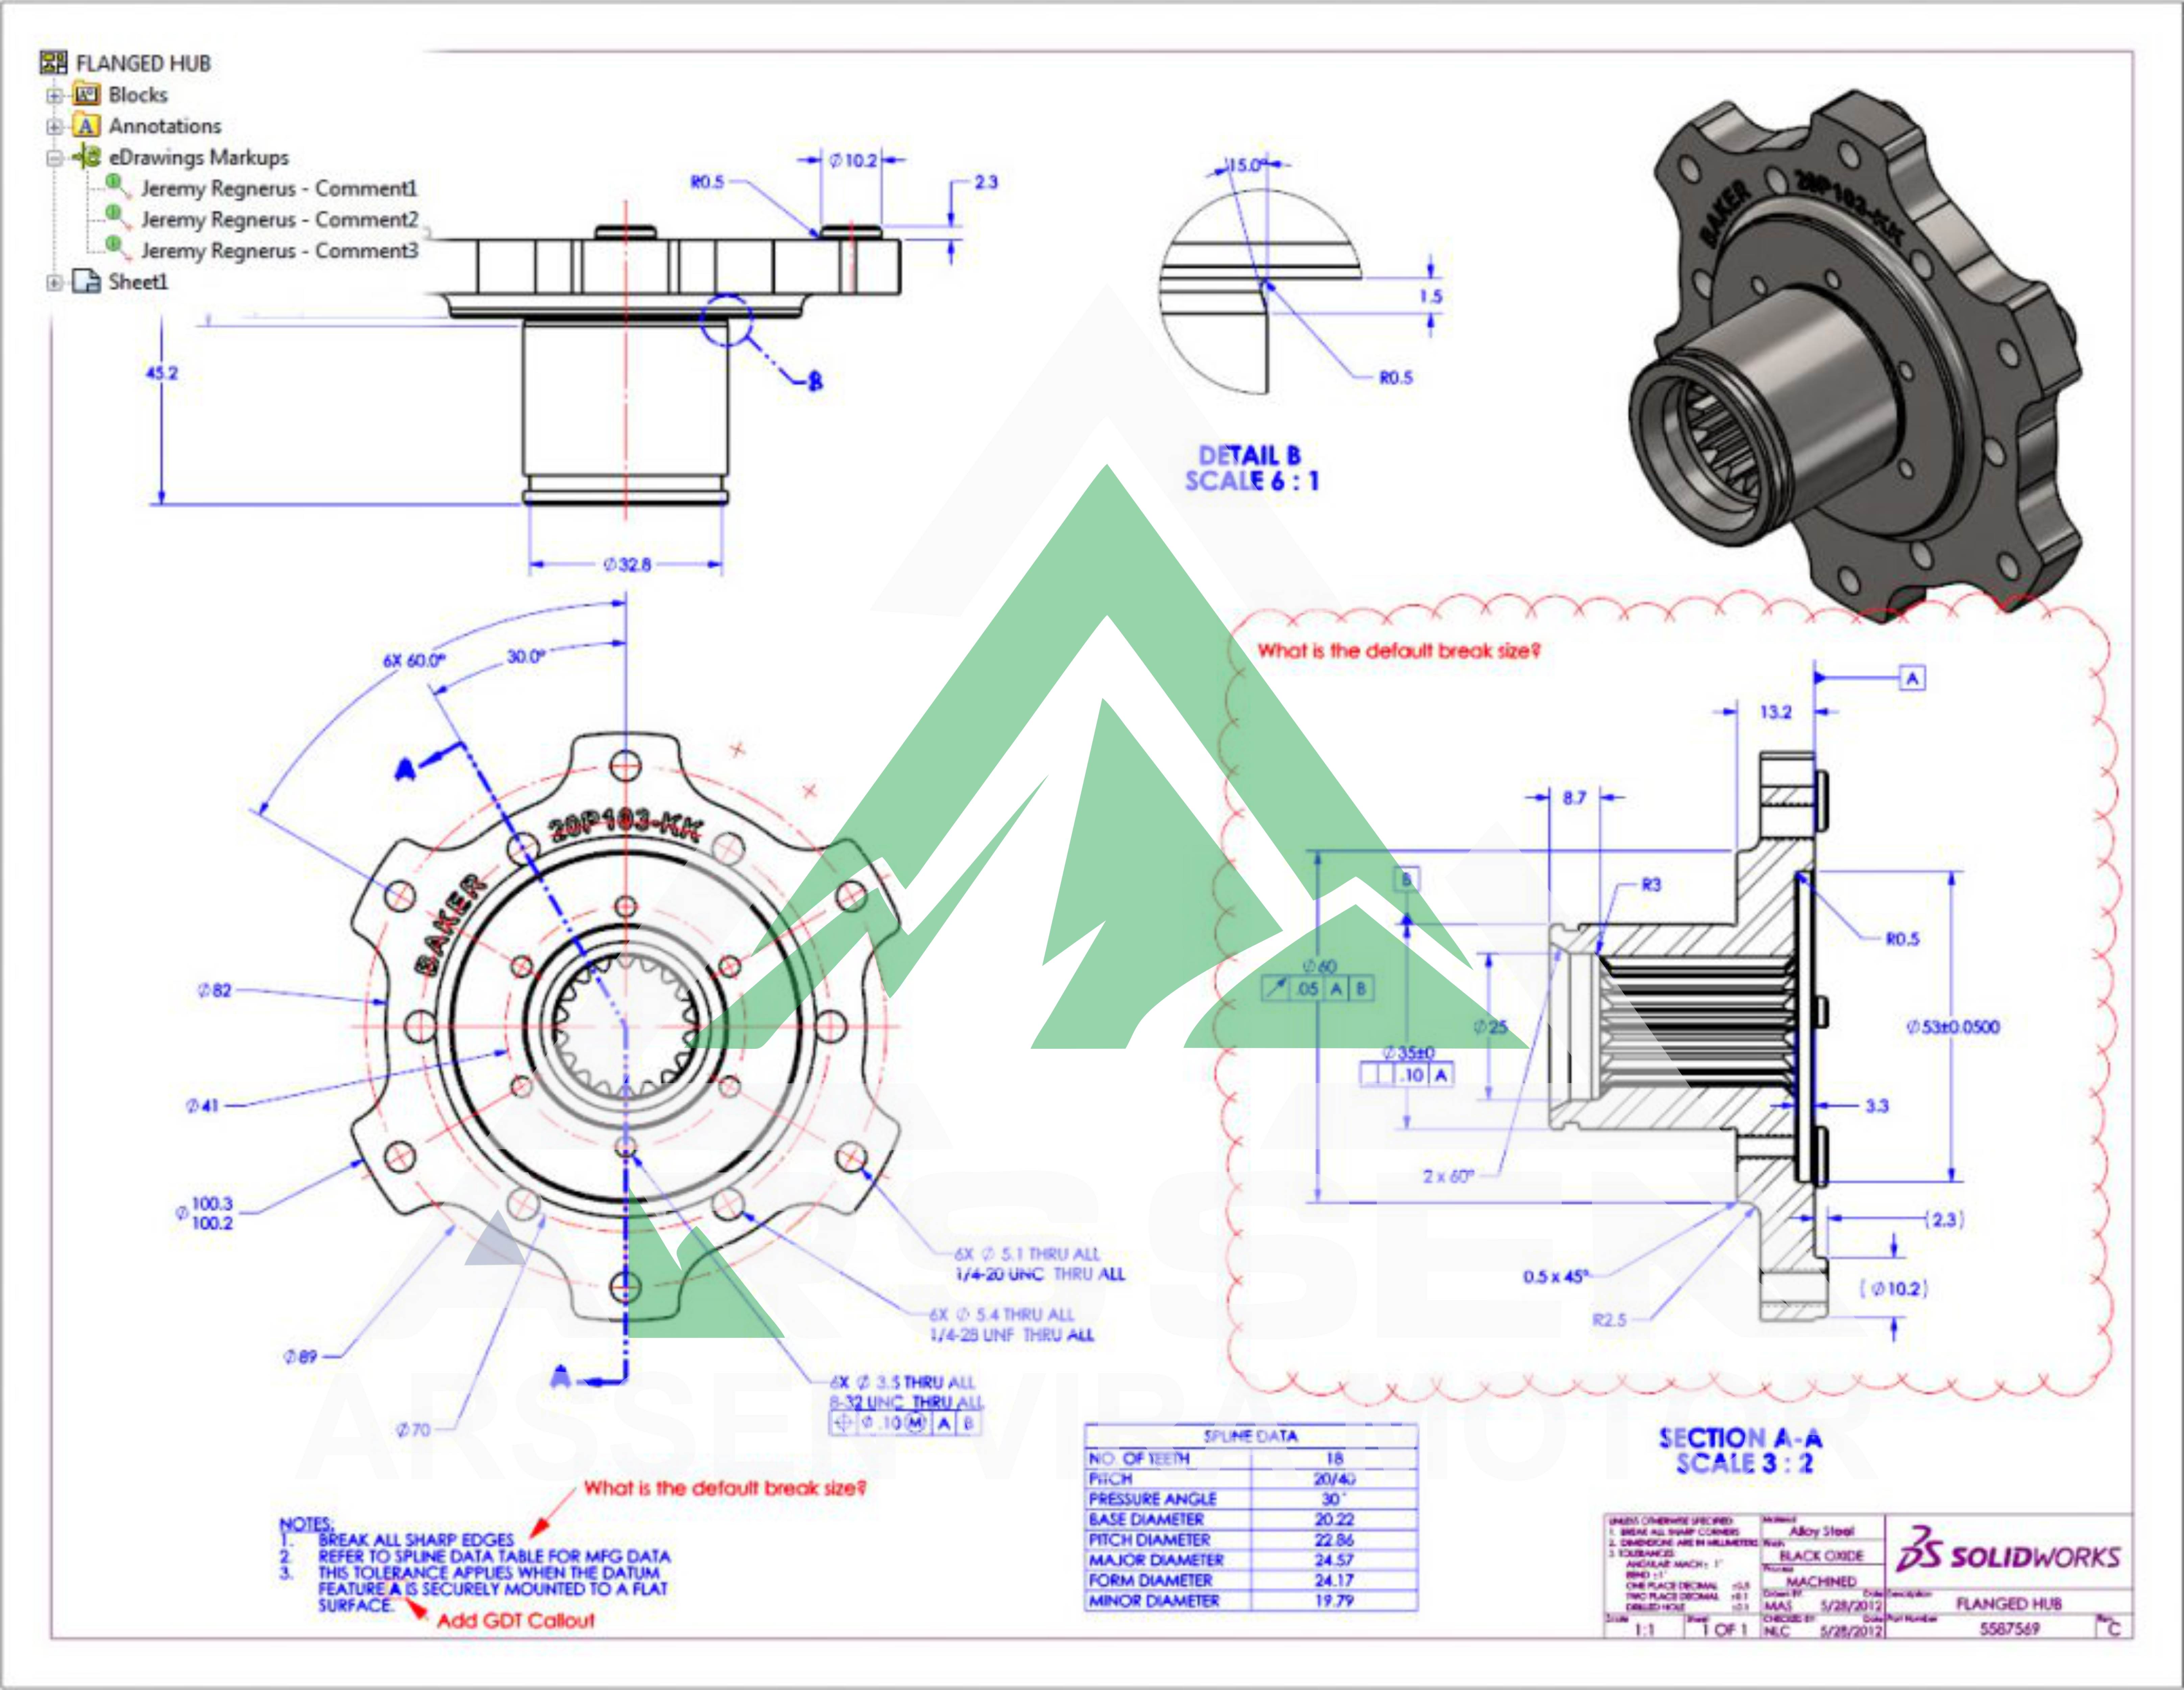Click the R2.5 radius callout

[1609, 1320]
